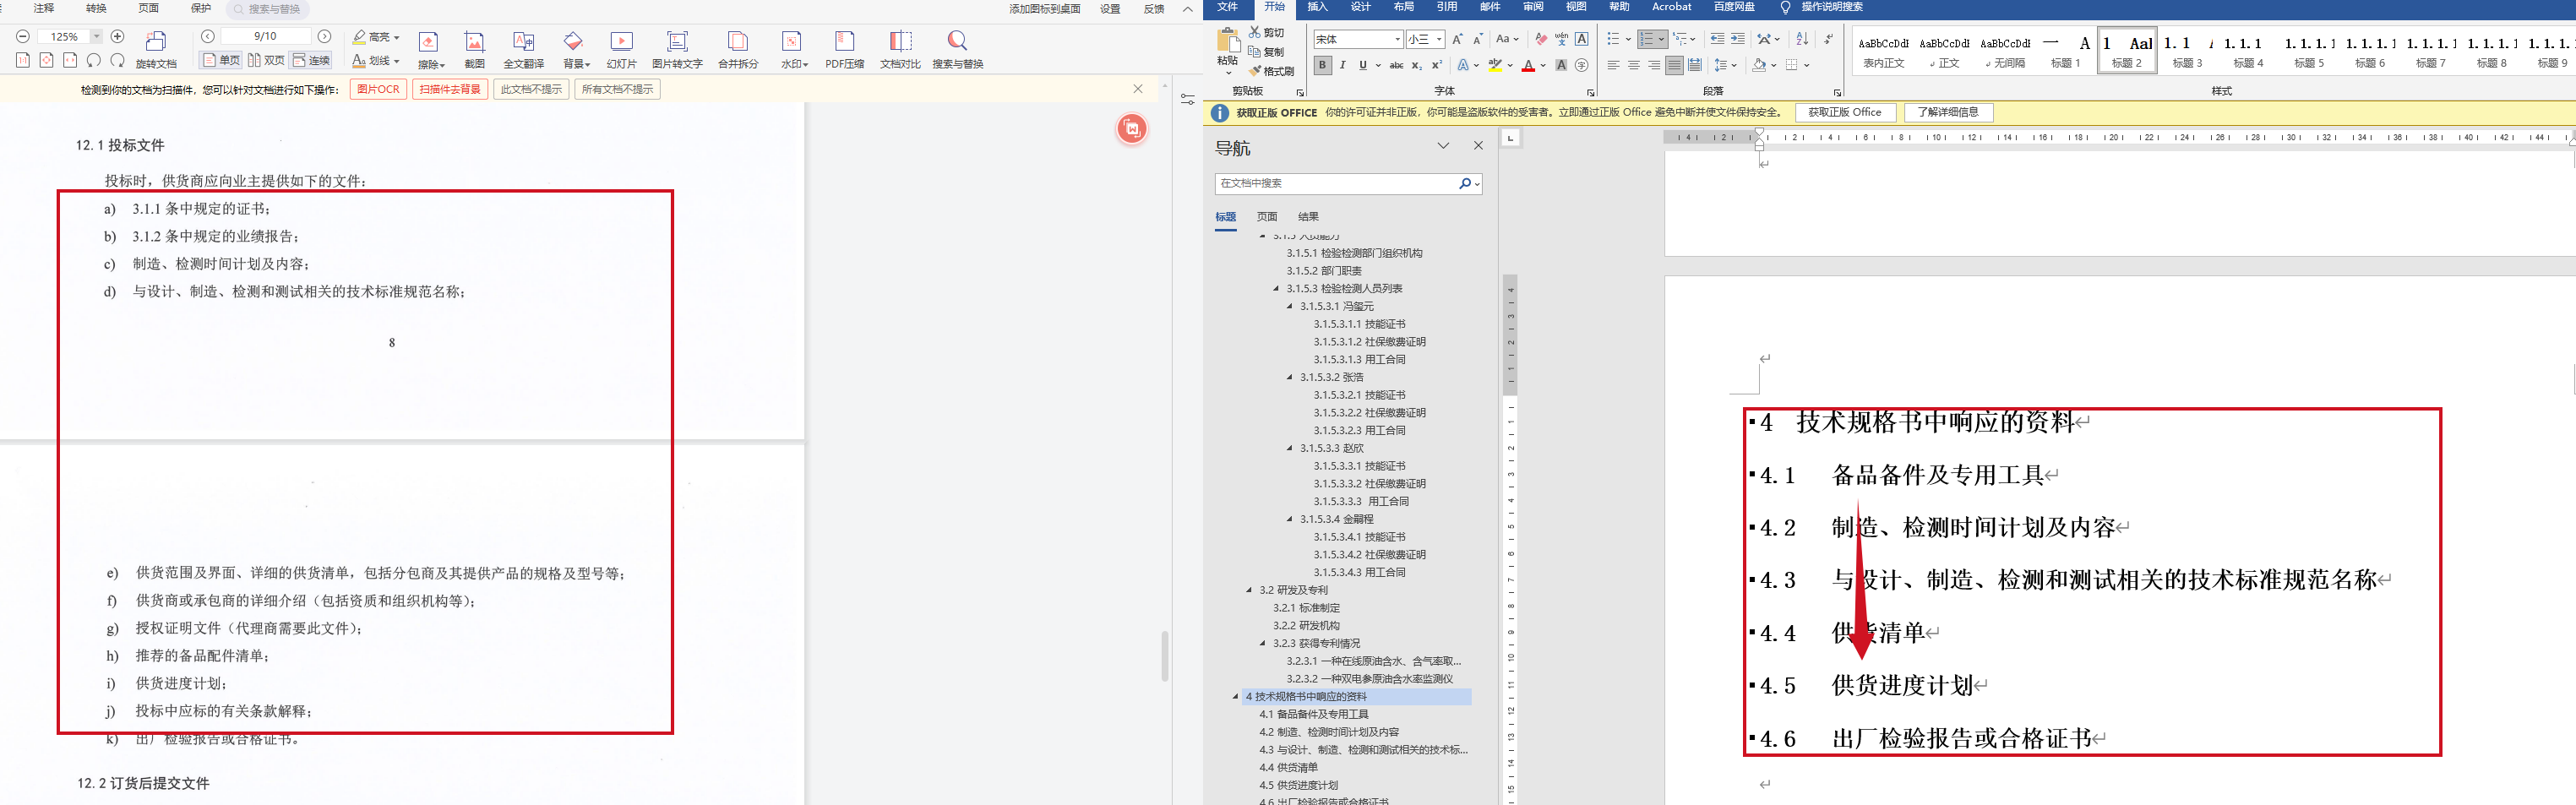
Task: Zoom out with the minus icon in the PDF viewer
Action: (23, 37)
